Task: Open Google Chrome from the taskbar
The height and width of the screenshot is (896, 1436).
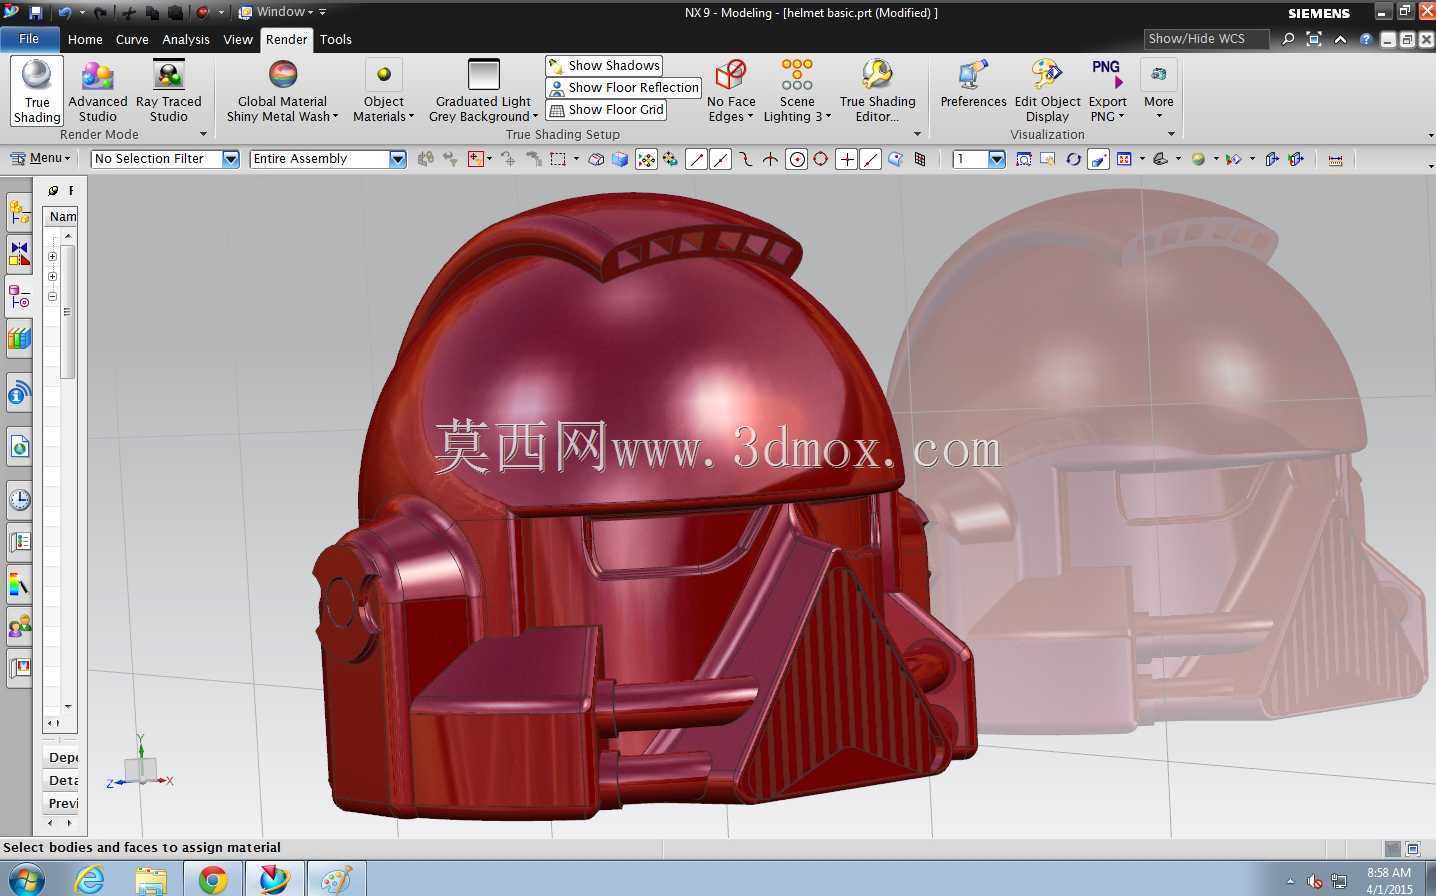Action: (212, 879)
